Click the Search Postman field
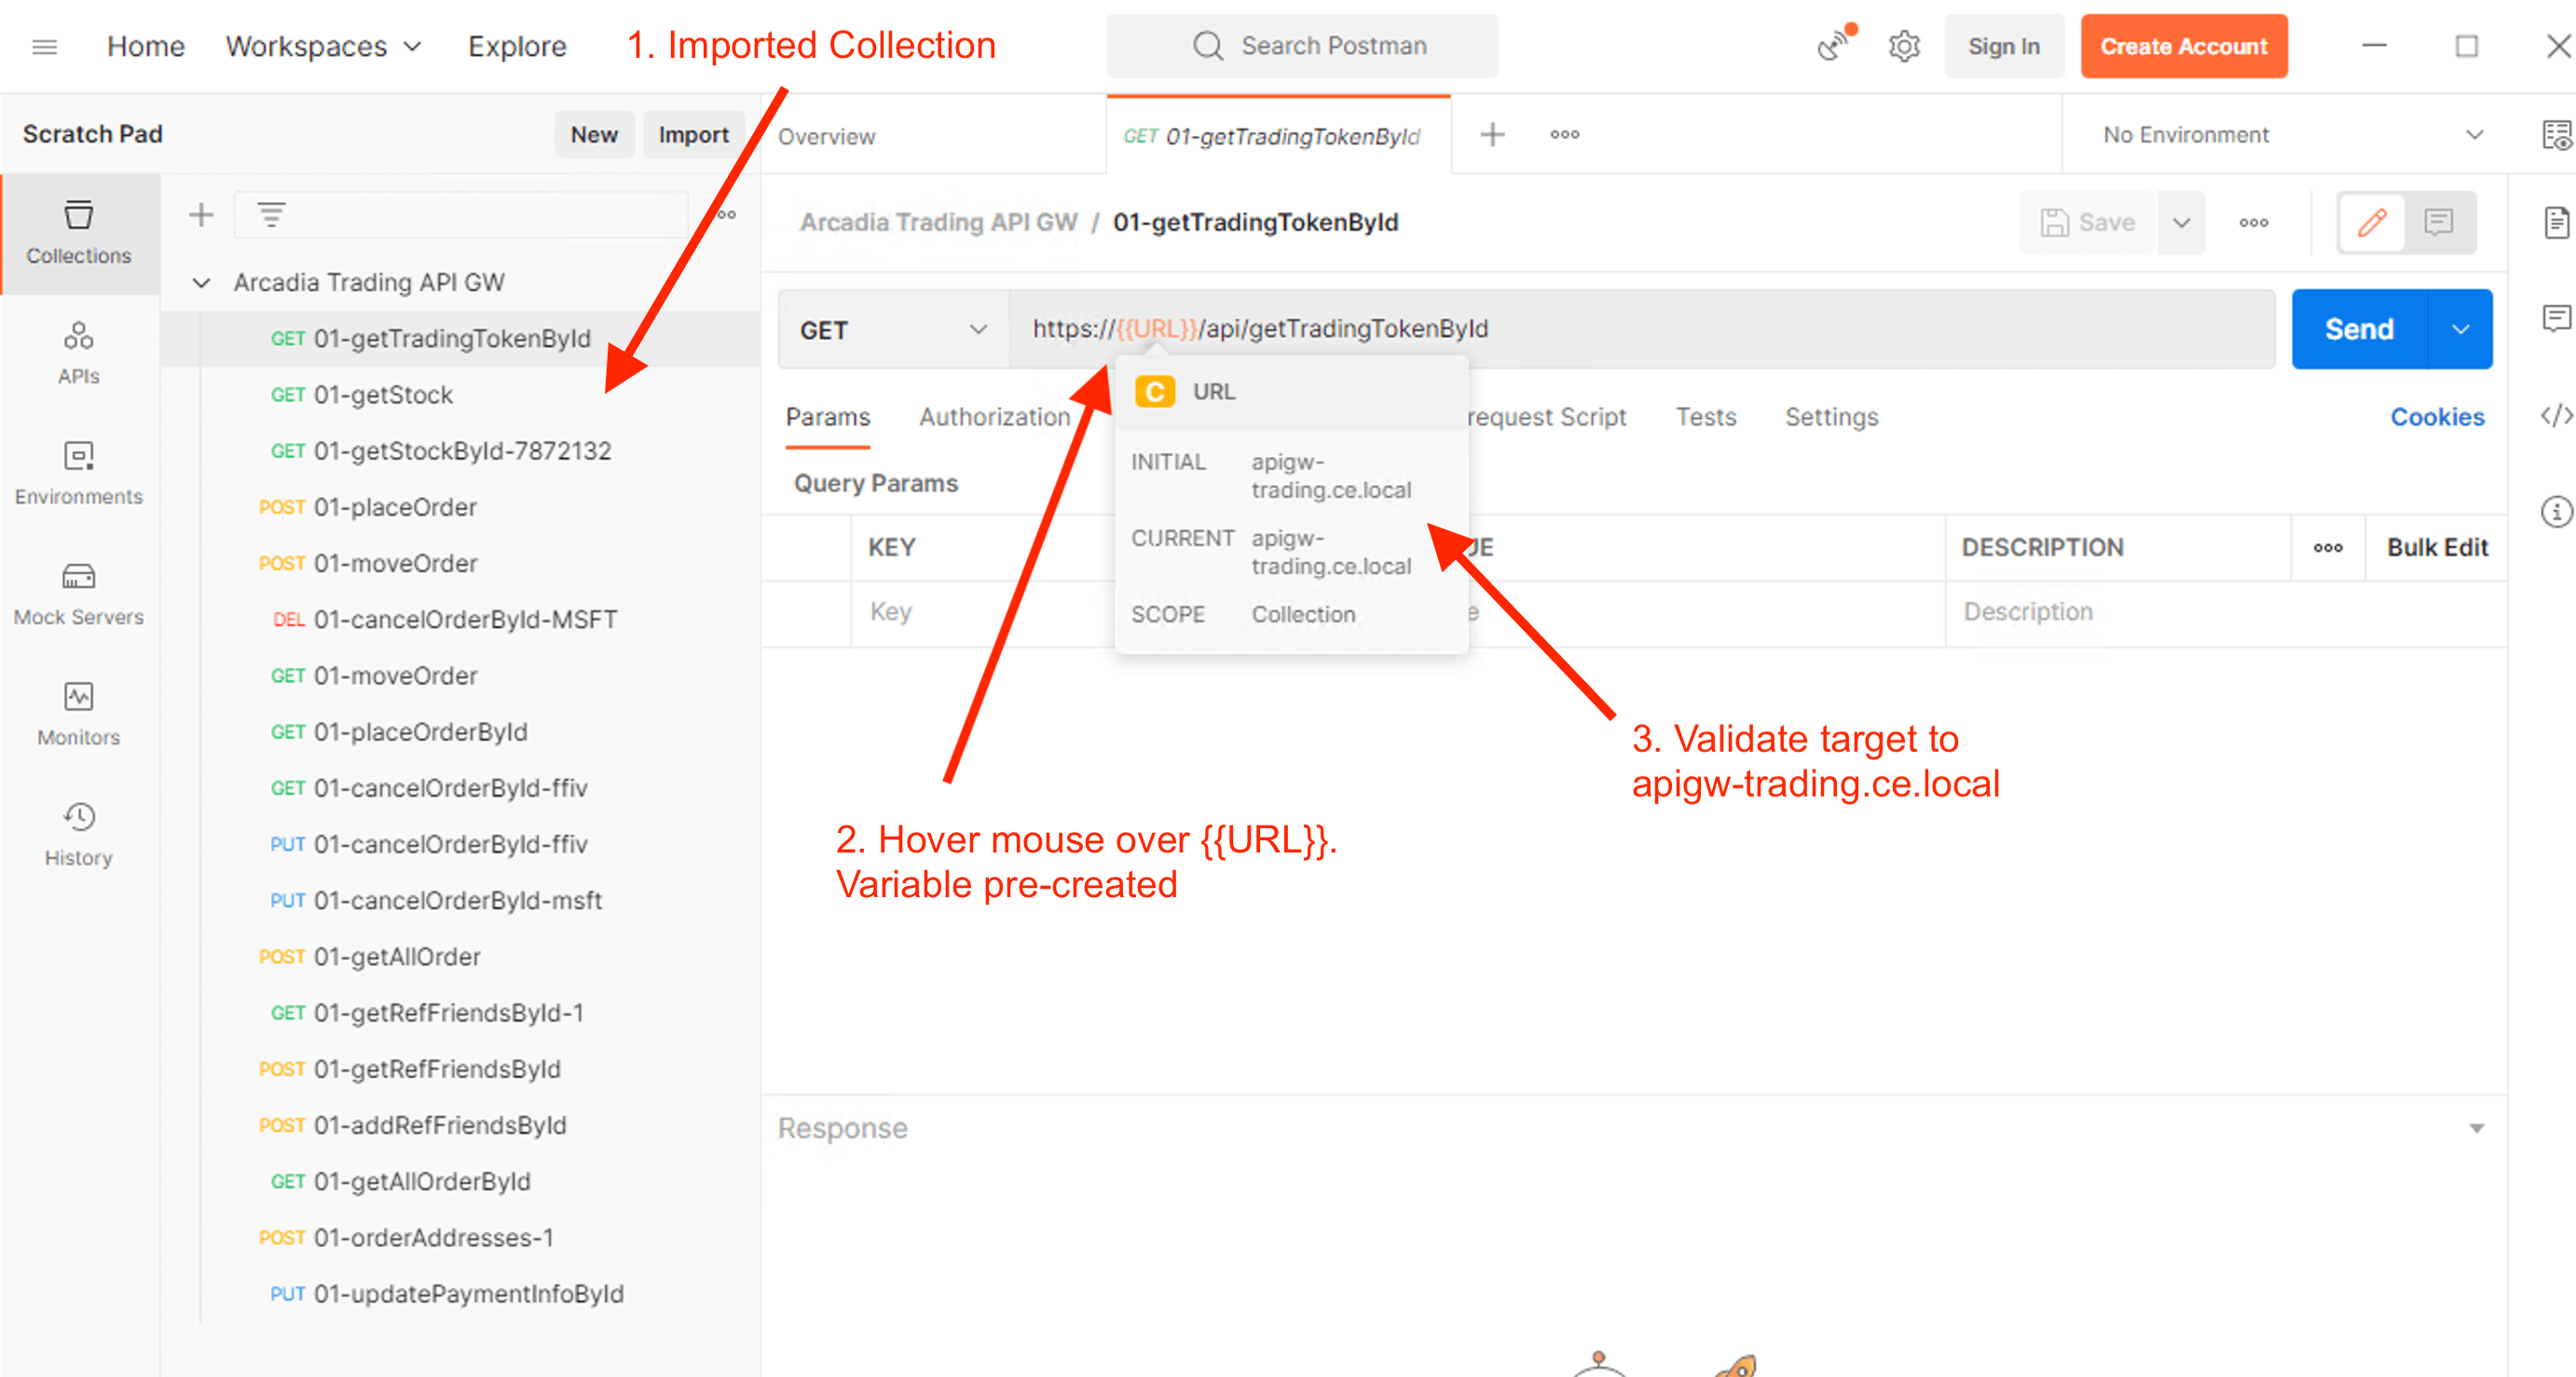The width and height of the screenshot is (2576, 1377). 1301,46
